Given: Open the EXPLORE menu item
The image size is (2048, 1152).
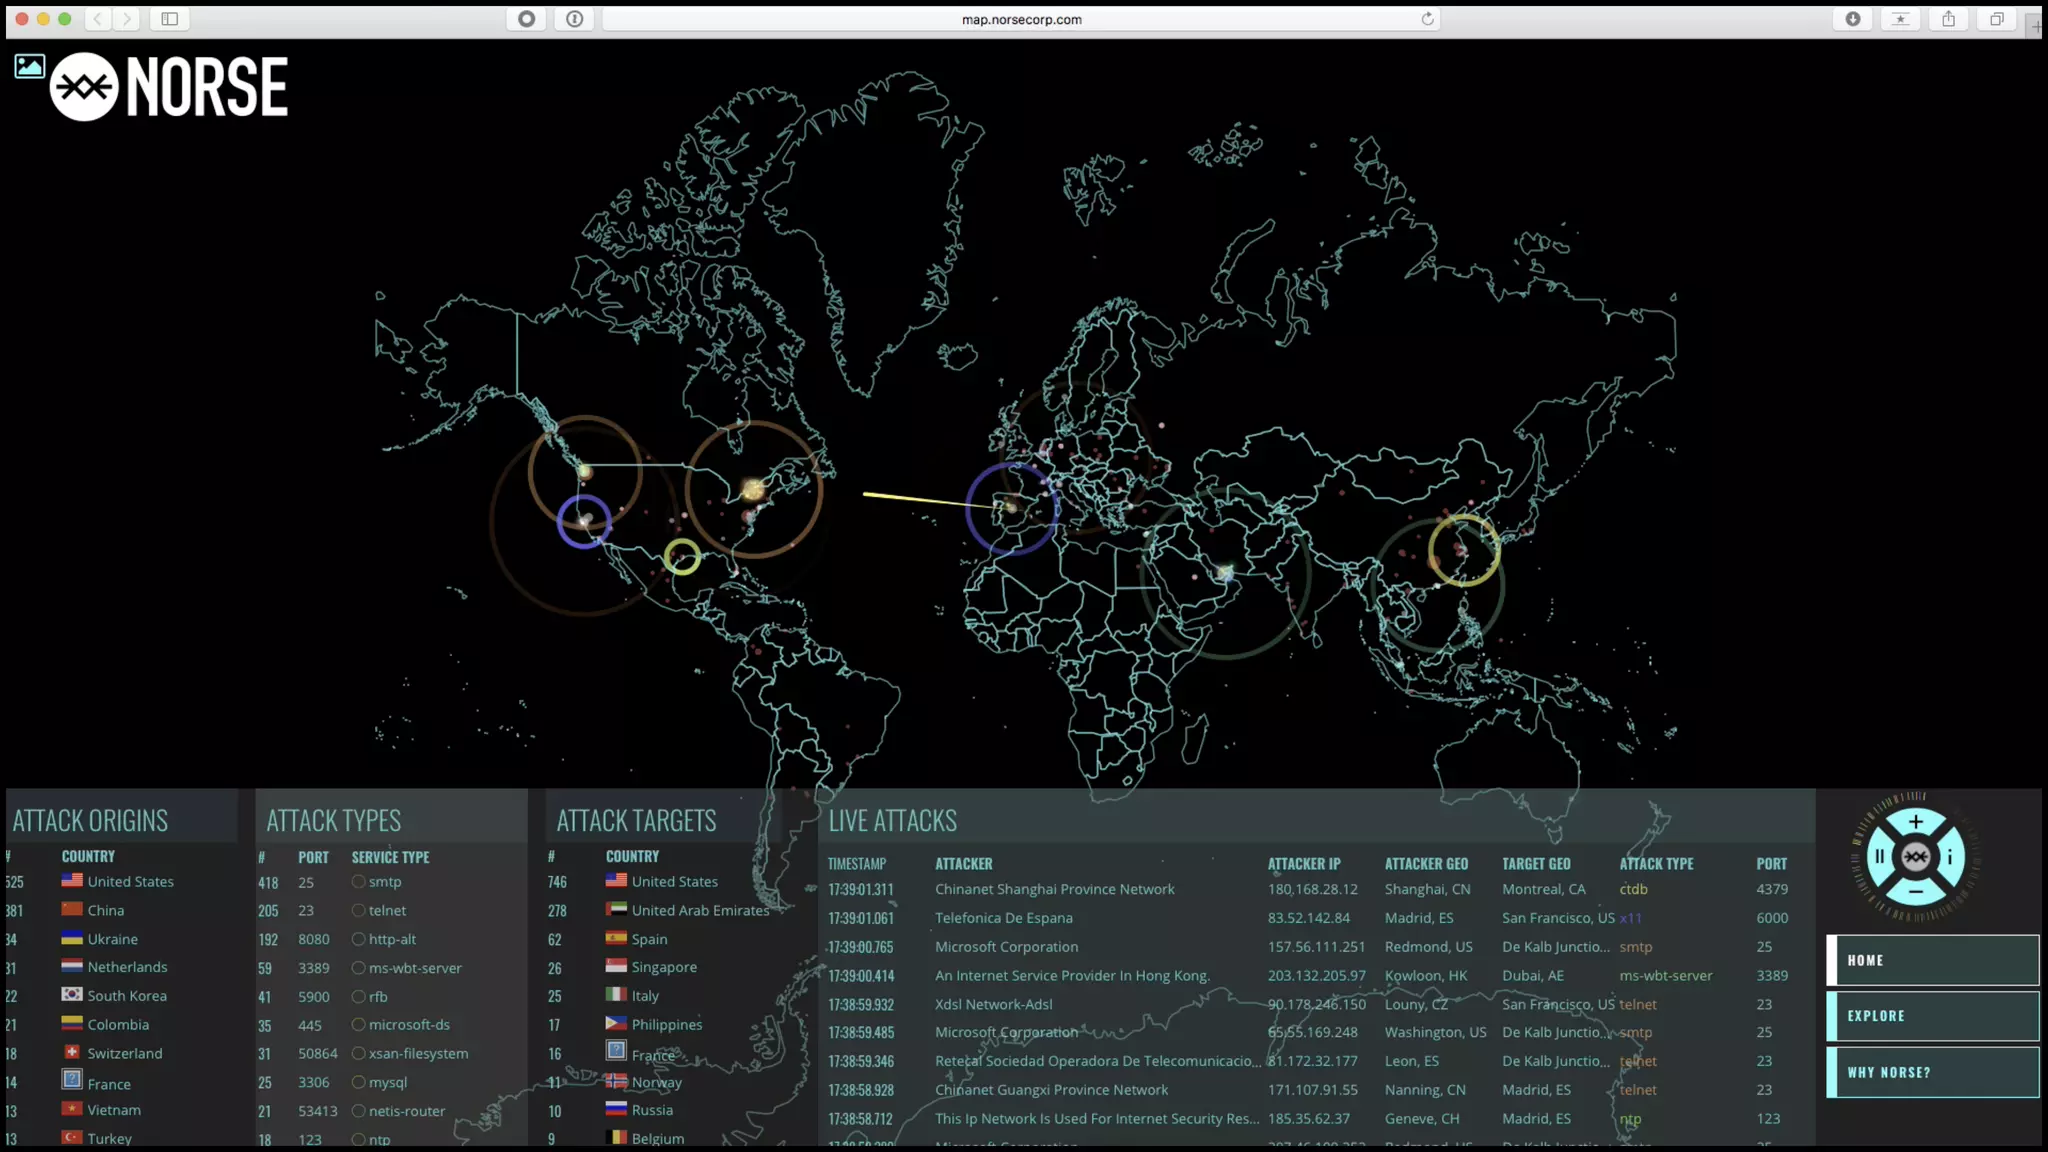Looking at the screenshot, I should [1932, 1016].
